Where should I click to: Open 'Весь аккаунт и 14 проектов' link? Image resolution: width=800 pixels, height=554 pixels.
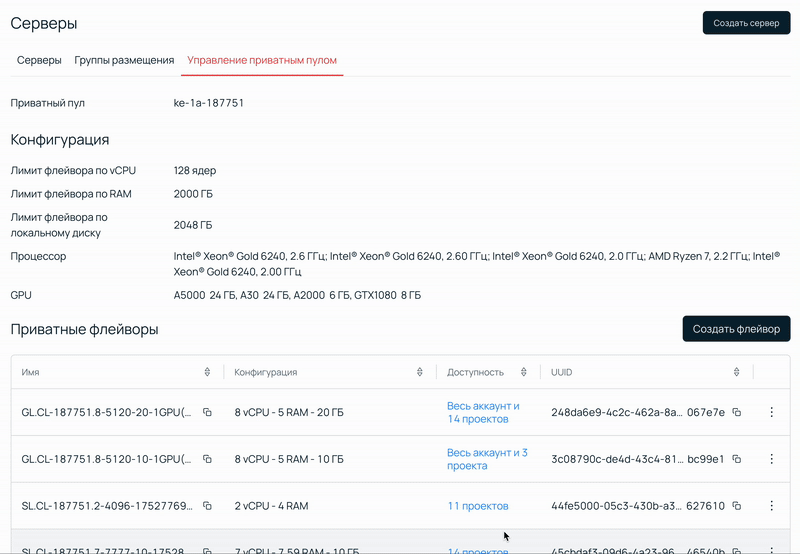click(483, 412)
